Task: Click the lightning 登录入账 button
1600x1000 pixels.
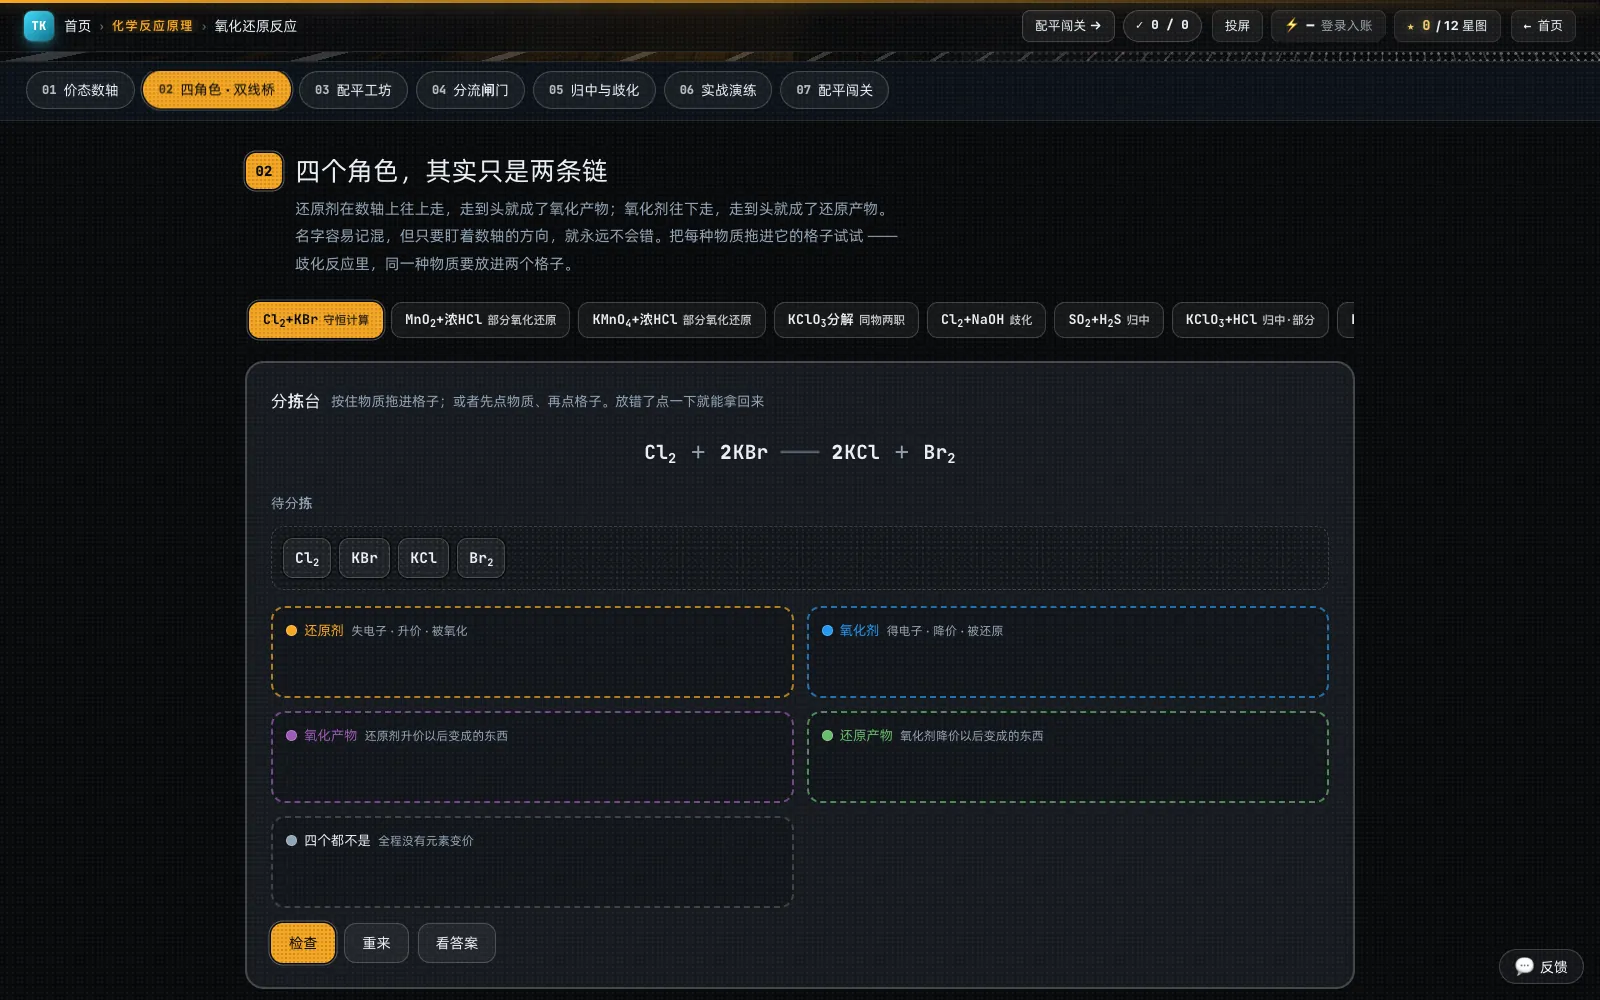Action: [x=1328, y=26]
